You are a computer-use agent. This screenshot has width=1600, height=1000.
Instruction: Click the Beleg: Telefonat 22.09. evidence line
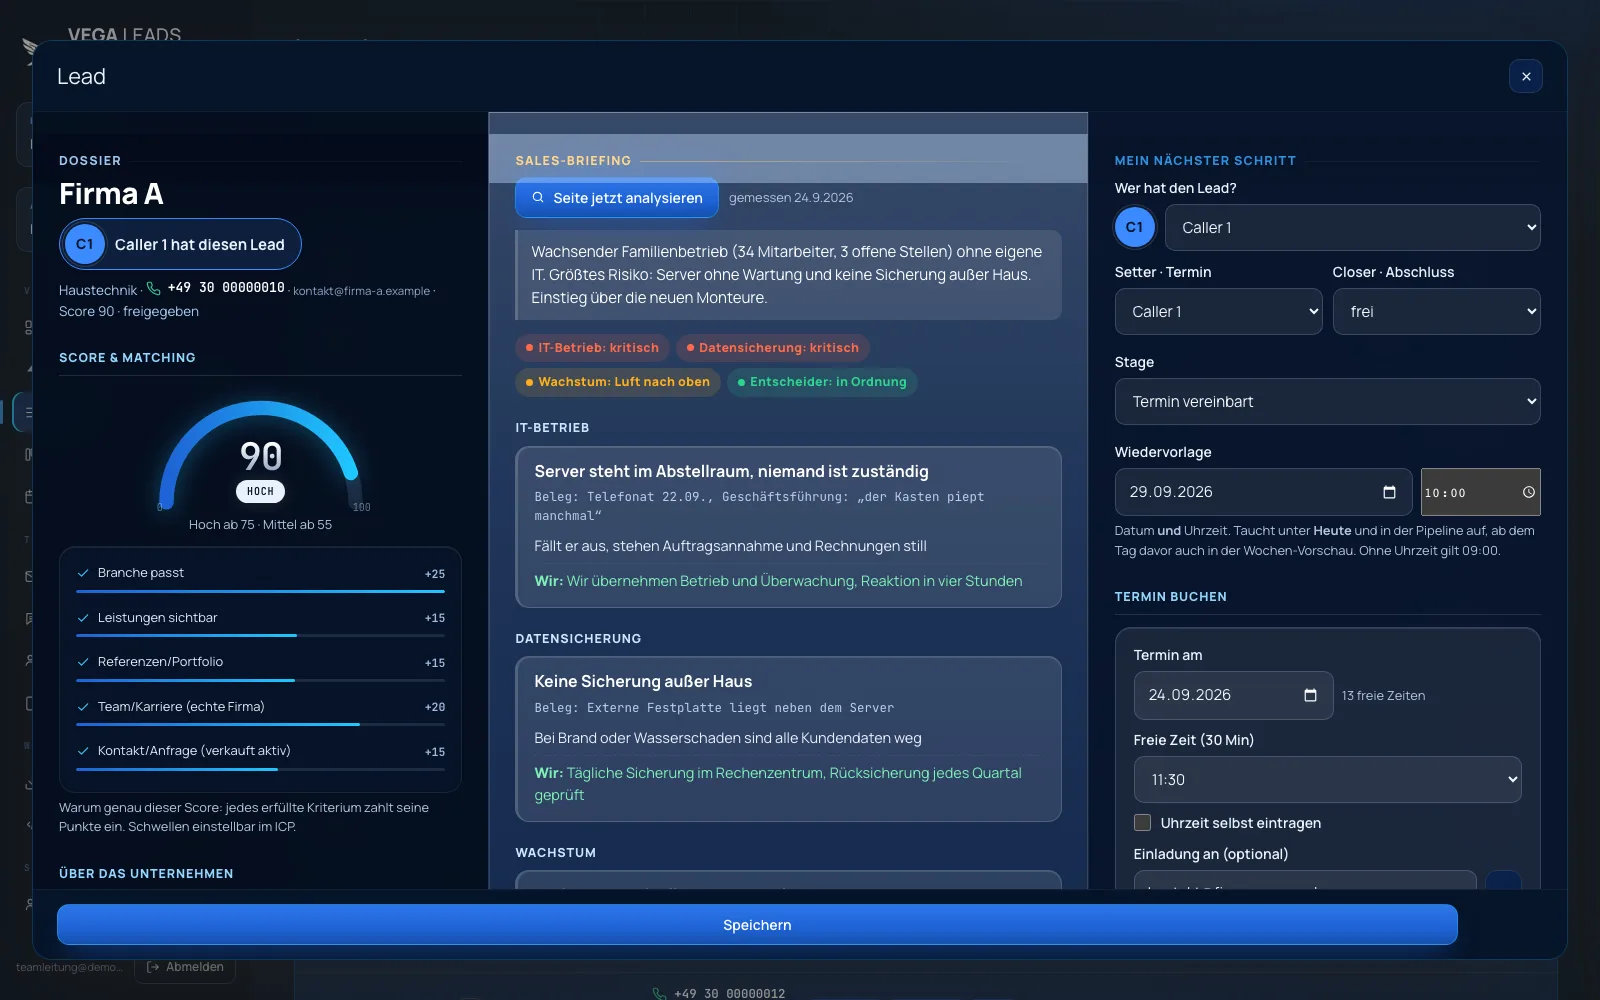pos(759,506)
